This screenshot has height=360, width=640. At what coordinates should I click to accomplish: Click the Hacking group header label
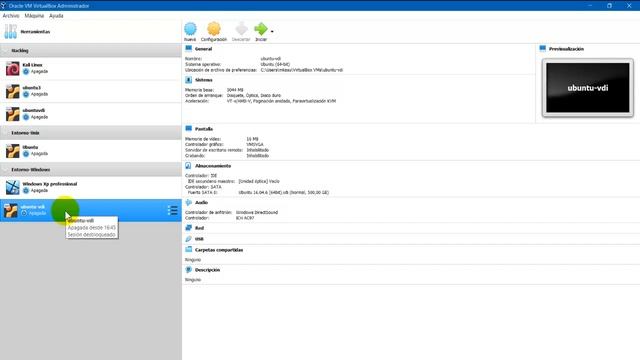[20, 51]
